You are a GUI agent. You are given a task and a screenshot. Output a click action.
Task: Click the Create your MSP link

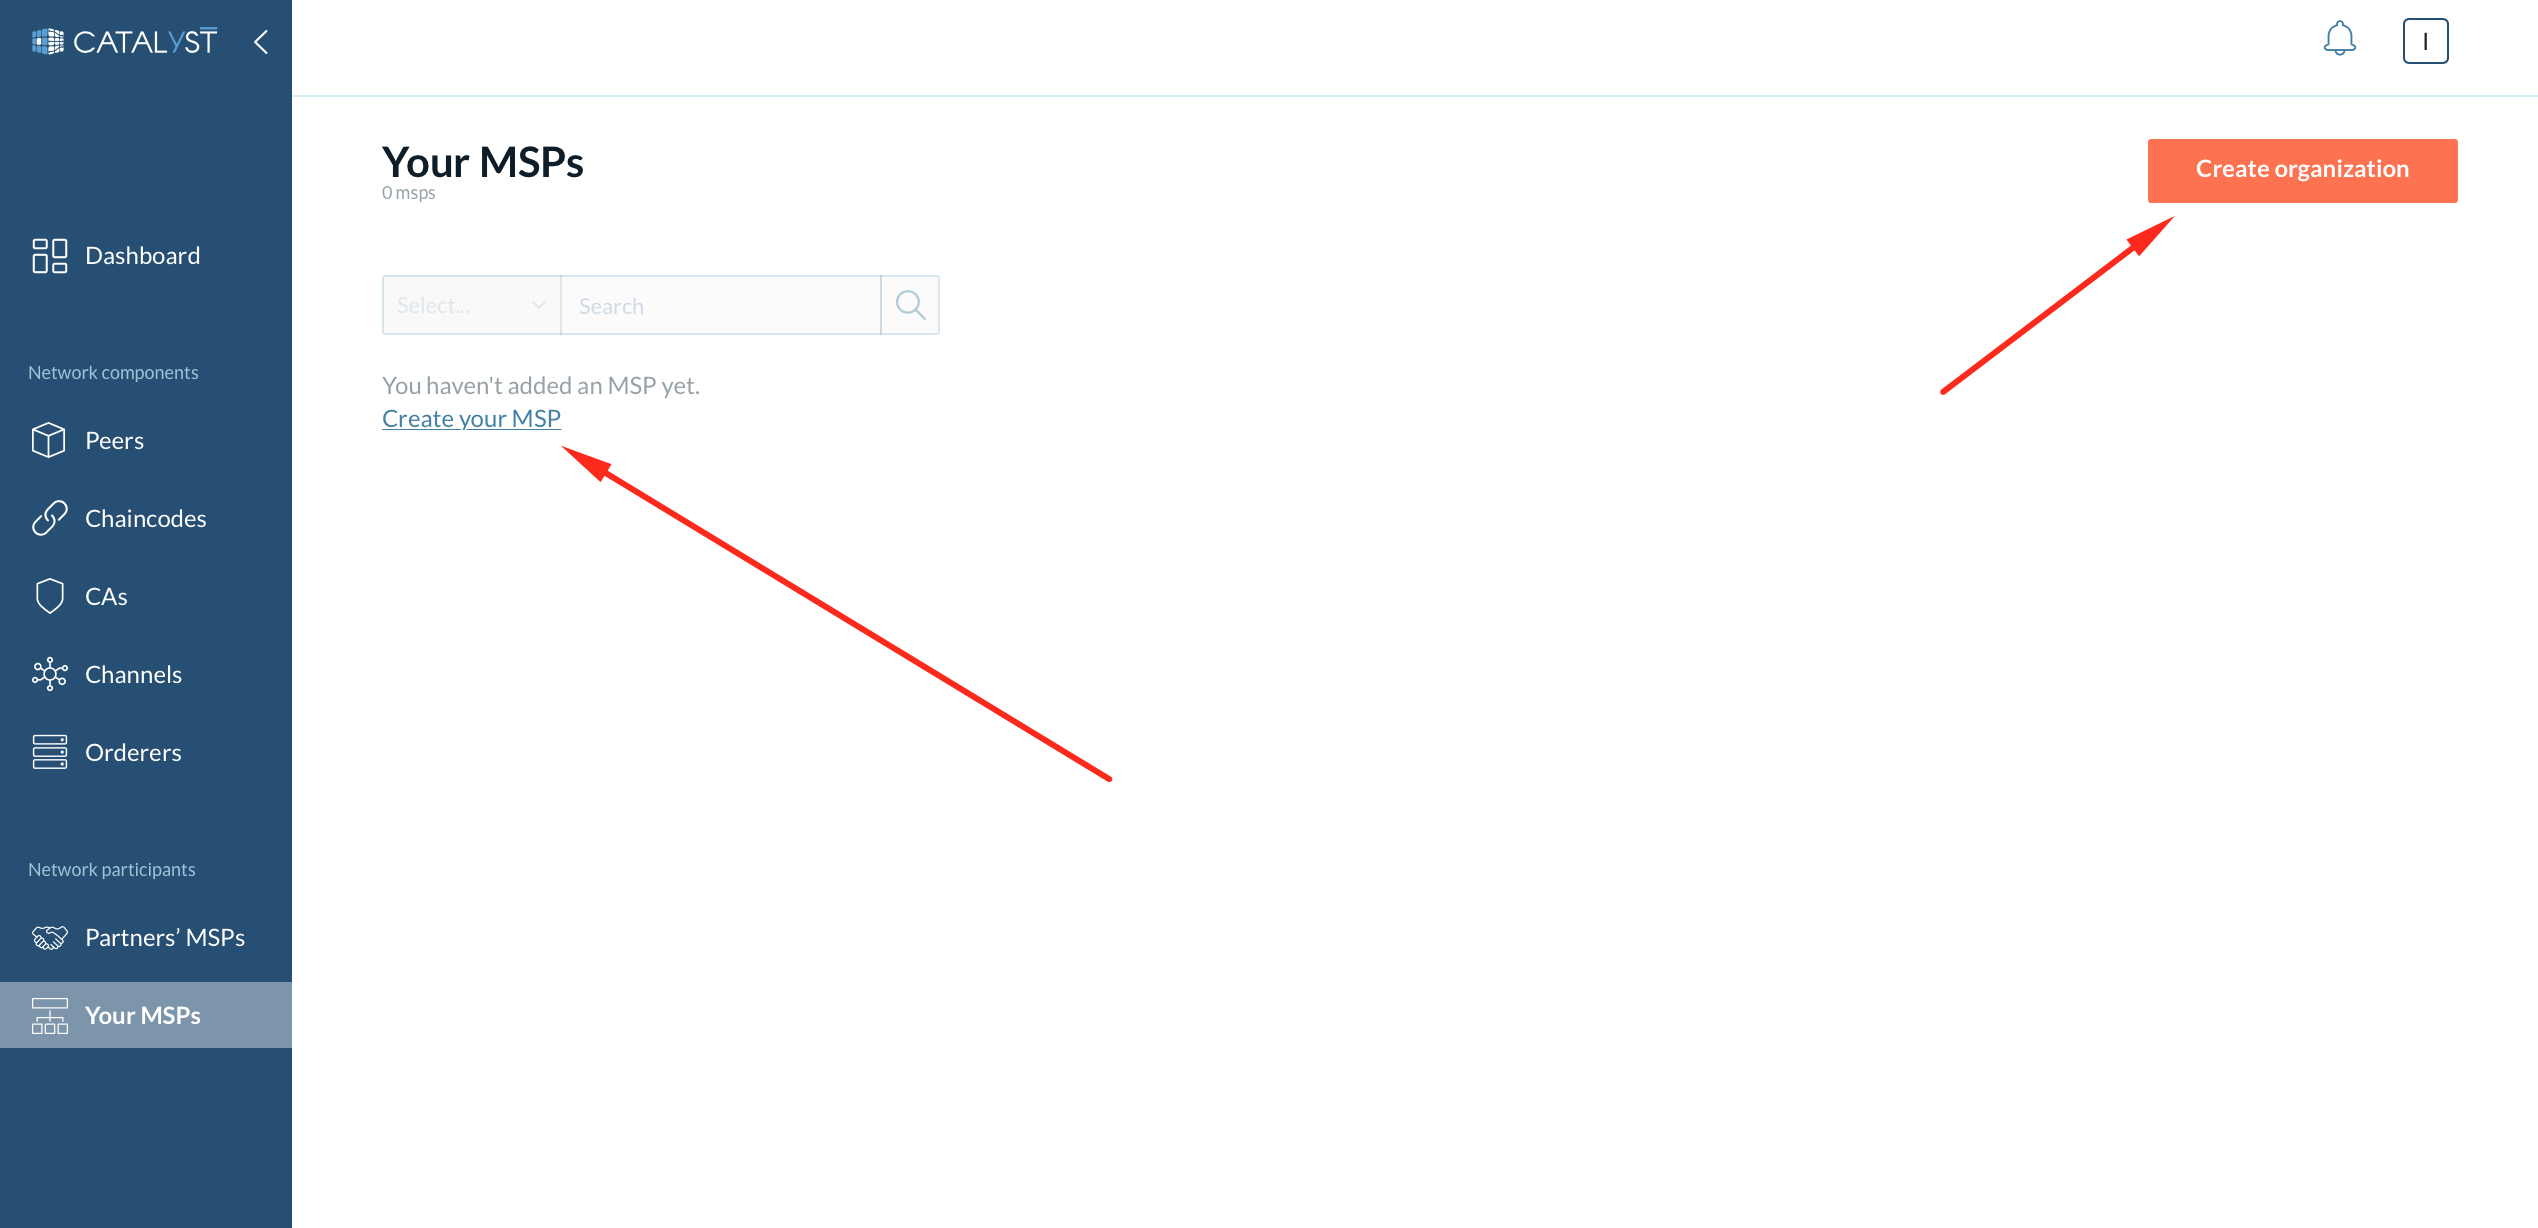click(x=469, y=416)
